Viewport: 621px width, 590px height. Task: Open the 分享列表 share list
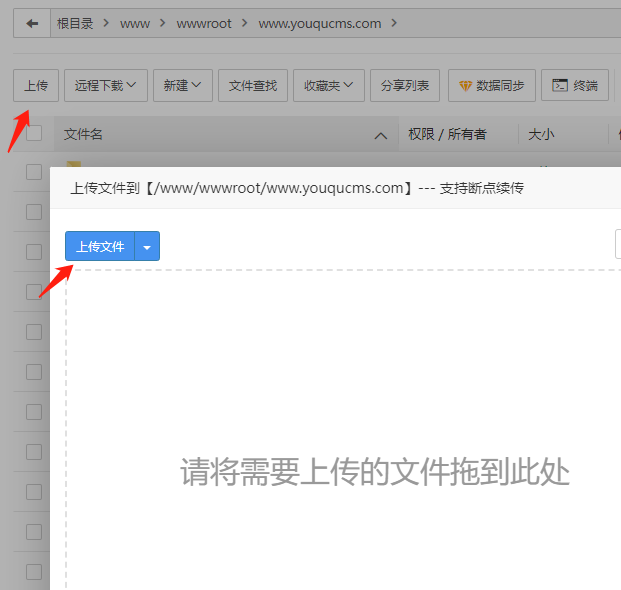(405, 86)
